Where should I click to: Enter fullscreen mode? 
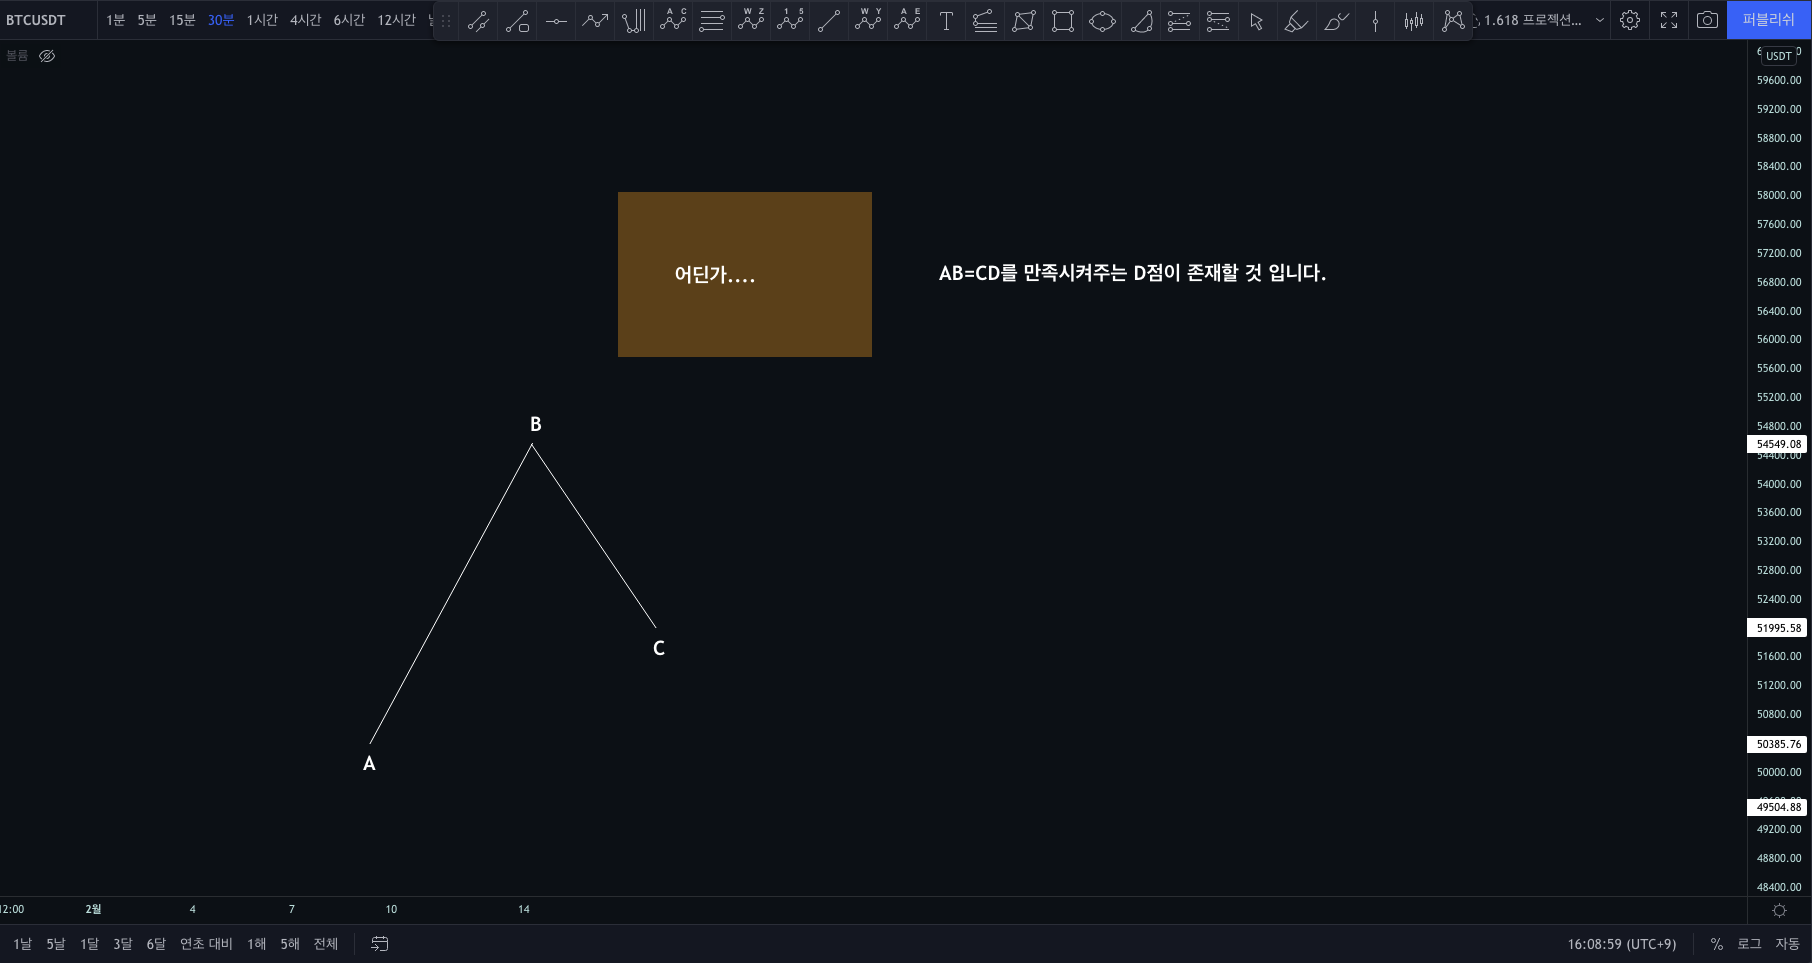1669,20
